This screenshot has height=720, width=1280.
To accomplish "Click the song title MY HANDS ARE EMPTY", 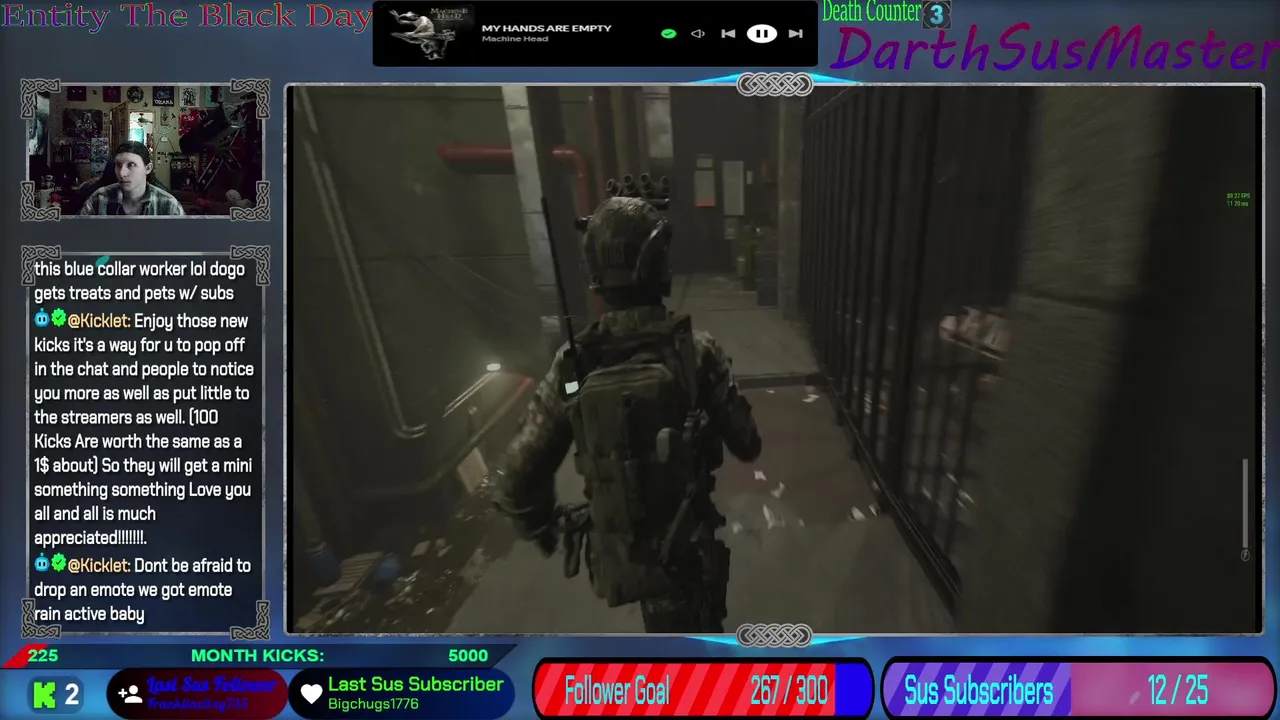I will [546, 28].
